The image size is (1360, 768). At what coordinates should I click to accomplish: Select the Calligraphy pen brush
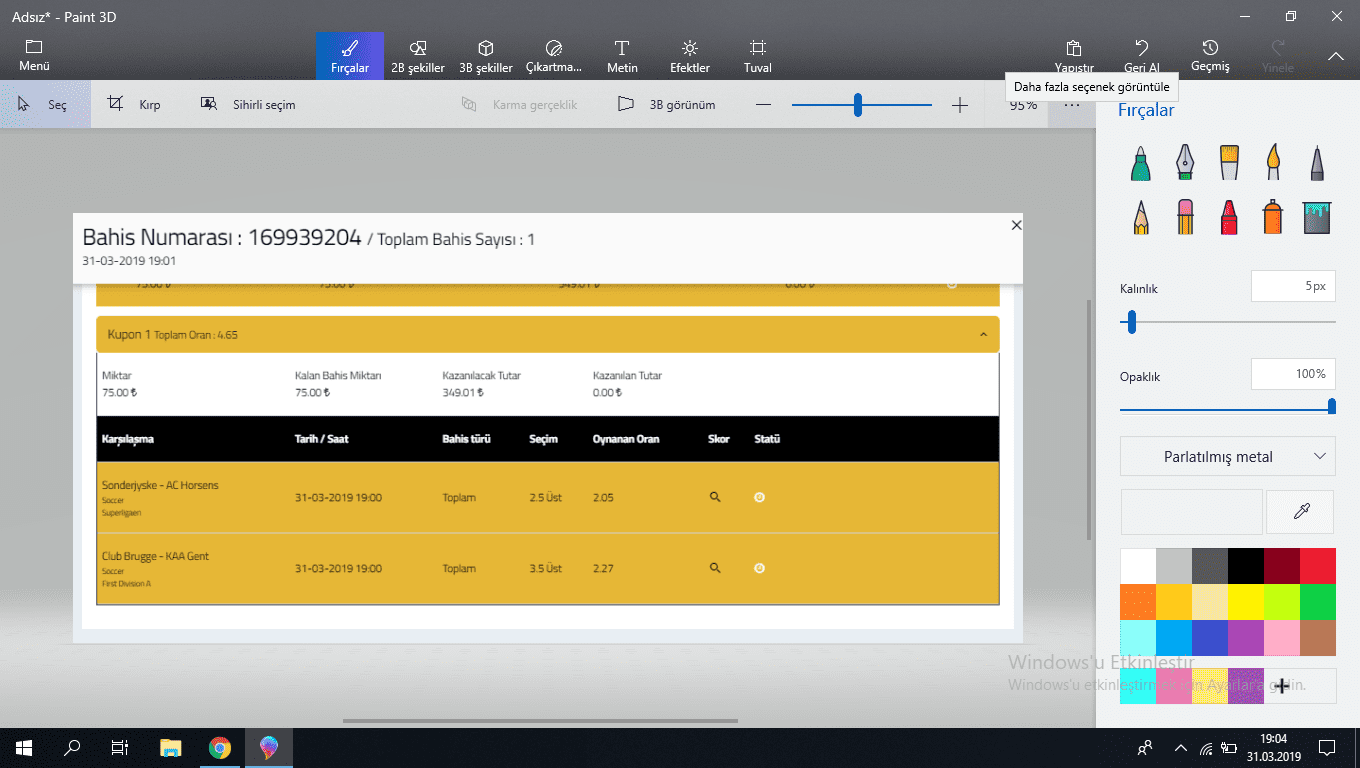point(1185,163)
